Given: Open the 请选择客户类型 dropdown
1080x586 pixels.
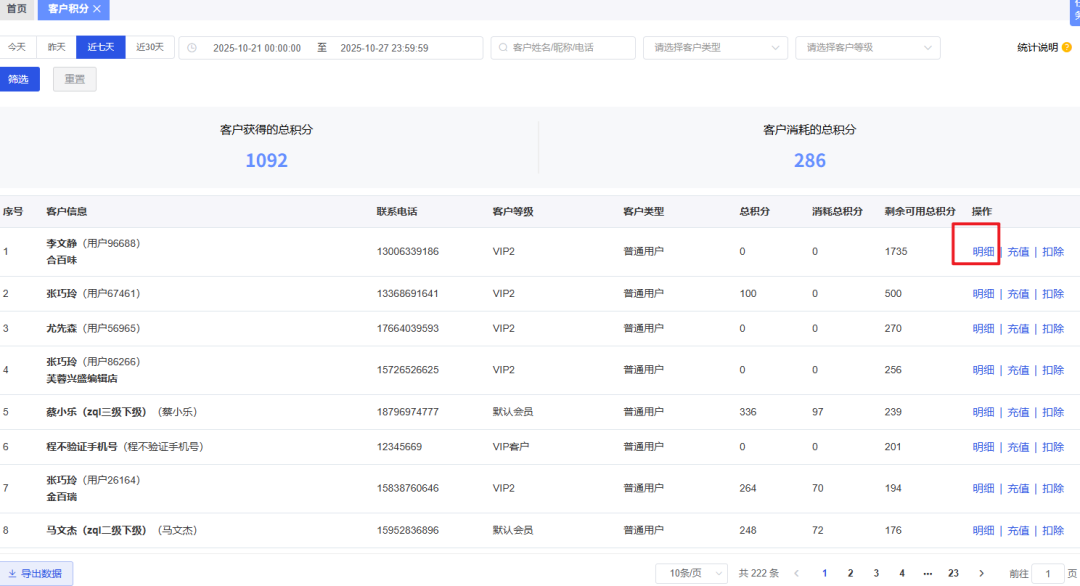Looking at the screenshot, I should click(714, 47).
